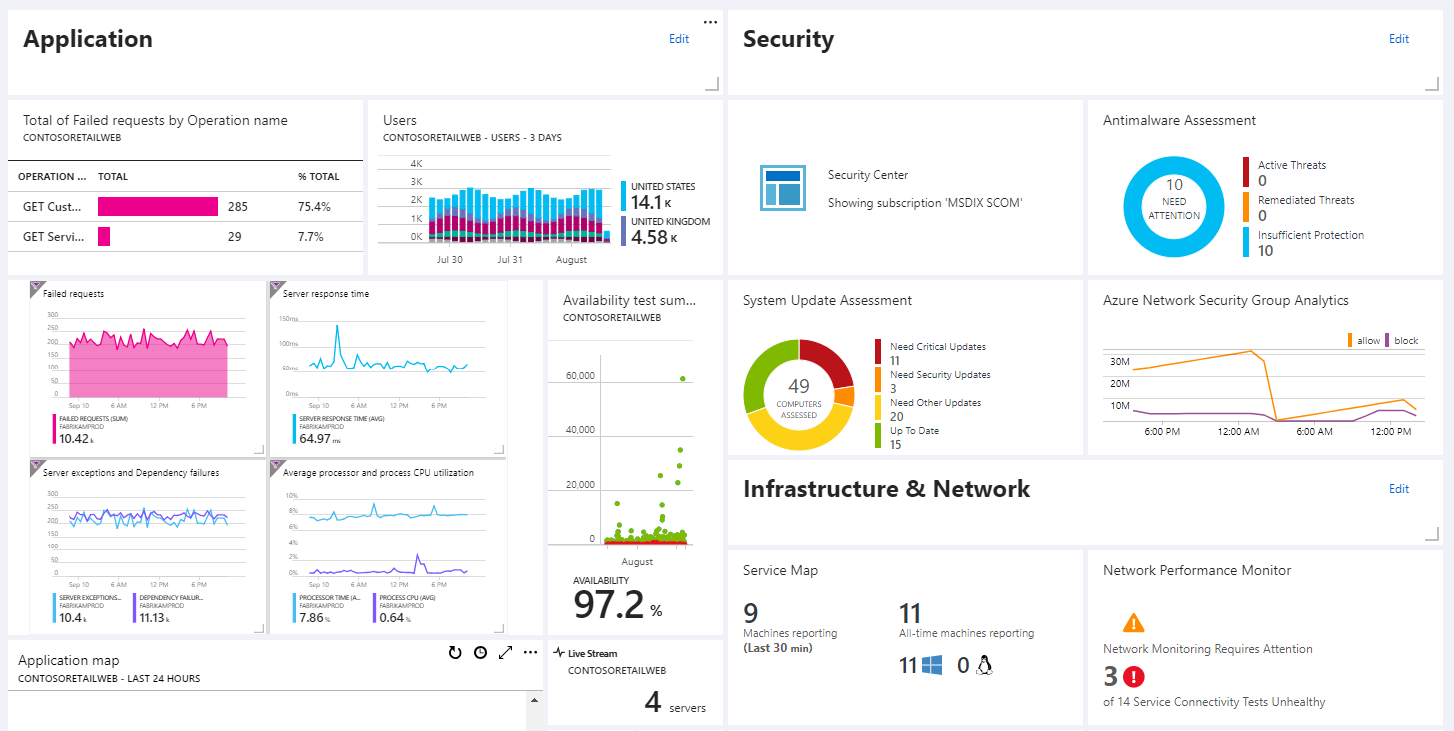Toggle the block series in NSG Analytics legend
The height and width of the screenshot is (731, 1454).
click(x=1401, y=341)
